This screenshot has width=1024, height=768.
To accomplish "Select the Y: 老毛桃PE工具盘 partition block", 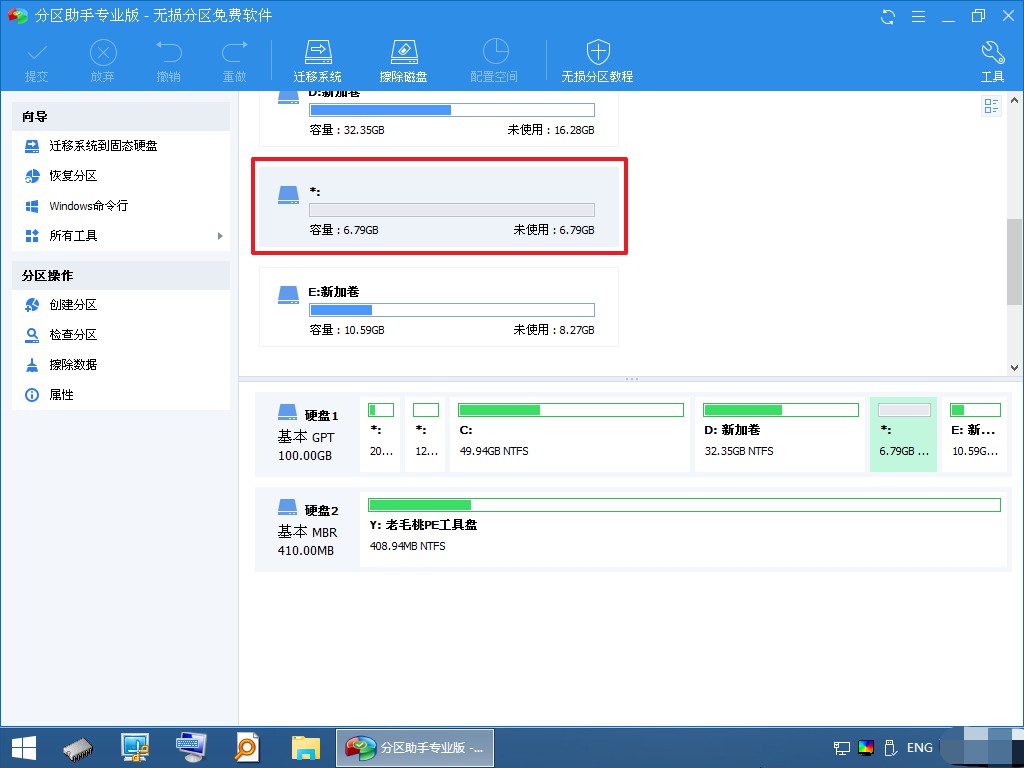I will point(683,529).
